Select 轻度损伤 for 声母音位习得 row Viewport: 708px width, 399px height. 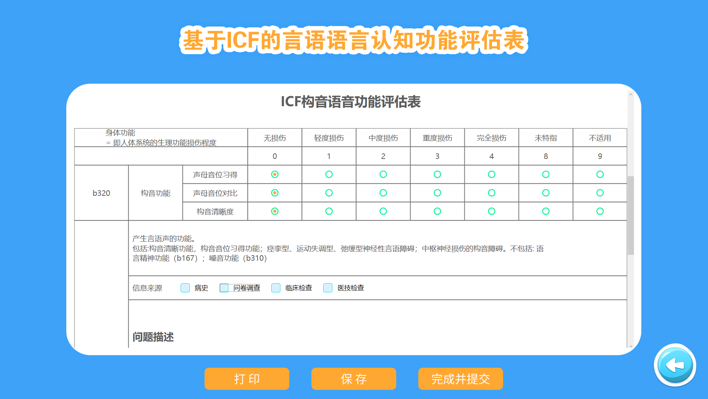[329, 174]
